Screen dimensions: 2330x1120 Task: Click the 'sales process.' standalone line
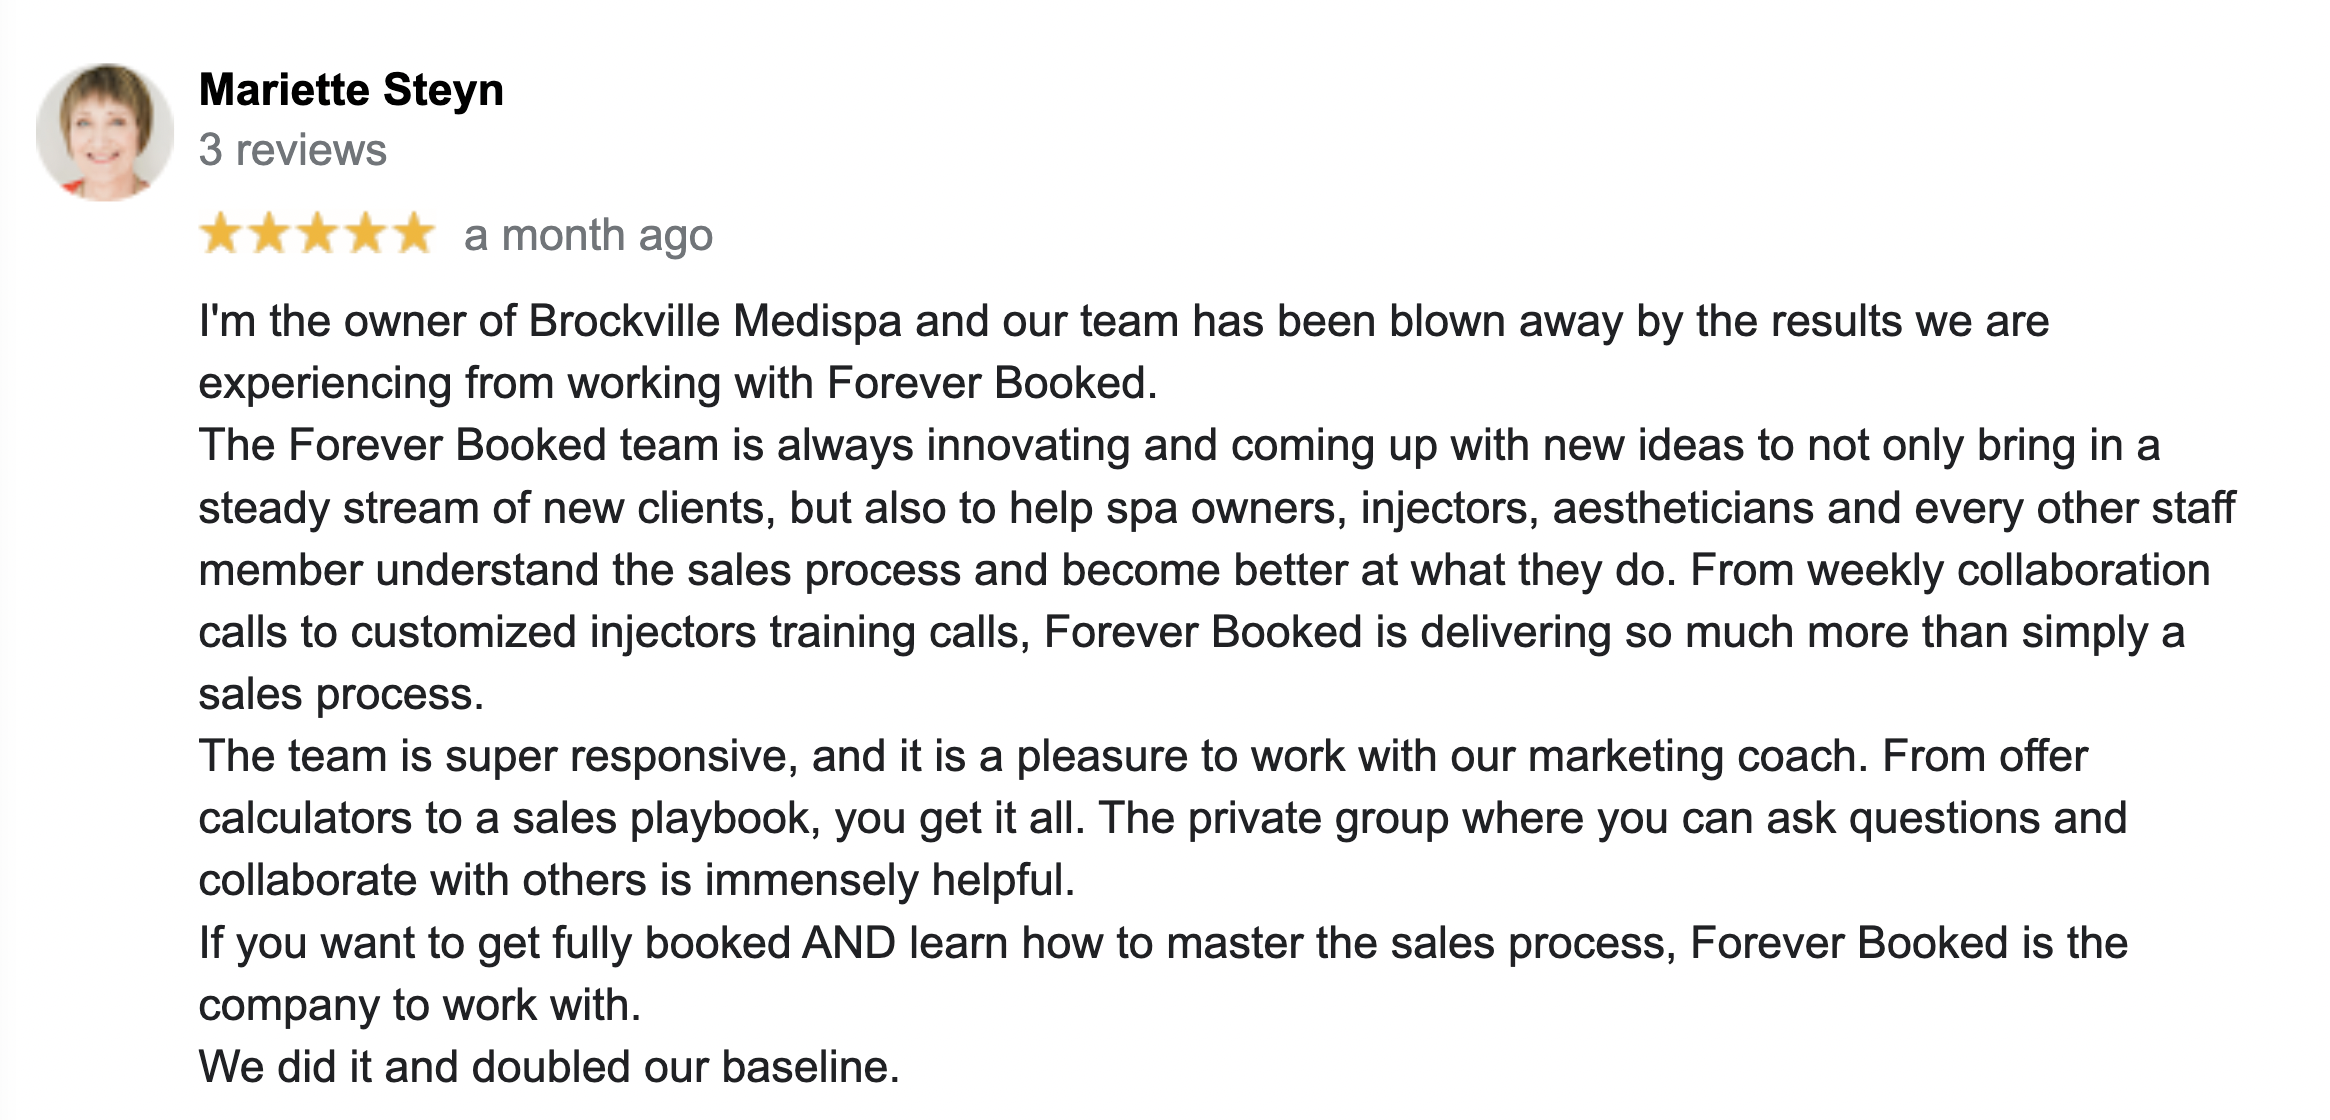(341, 695)
